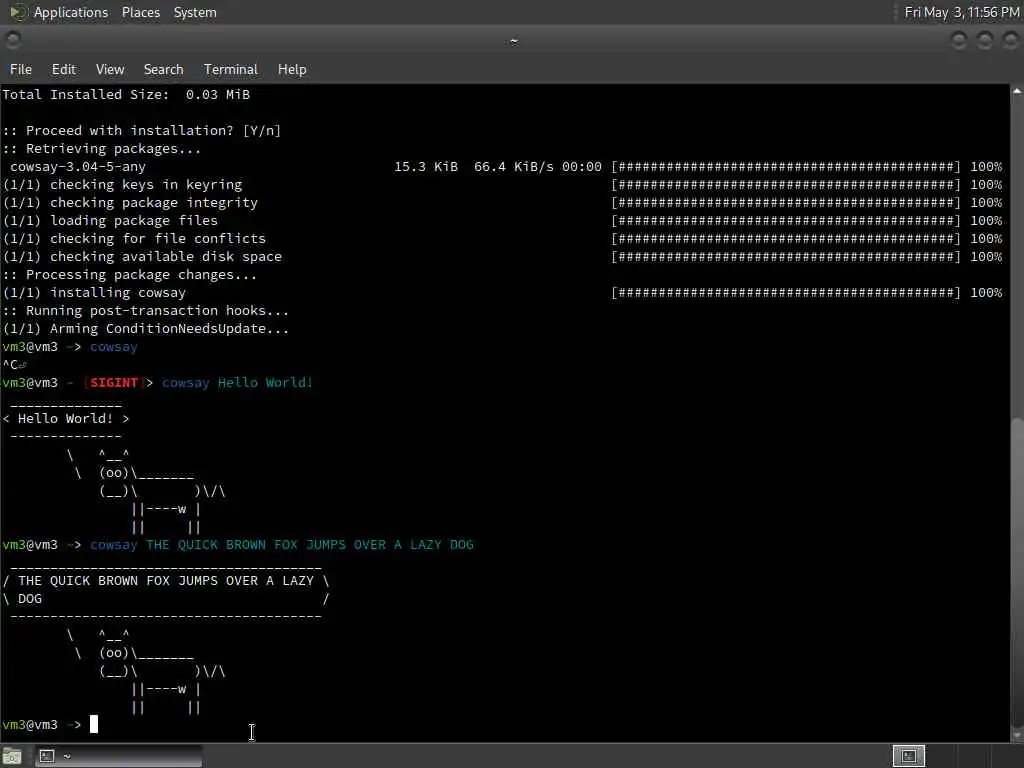This screenshot has height=768, width=1024.
Task: Click the 'THE QUICK BROWN FOX' command line
Action: [281, 545]
